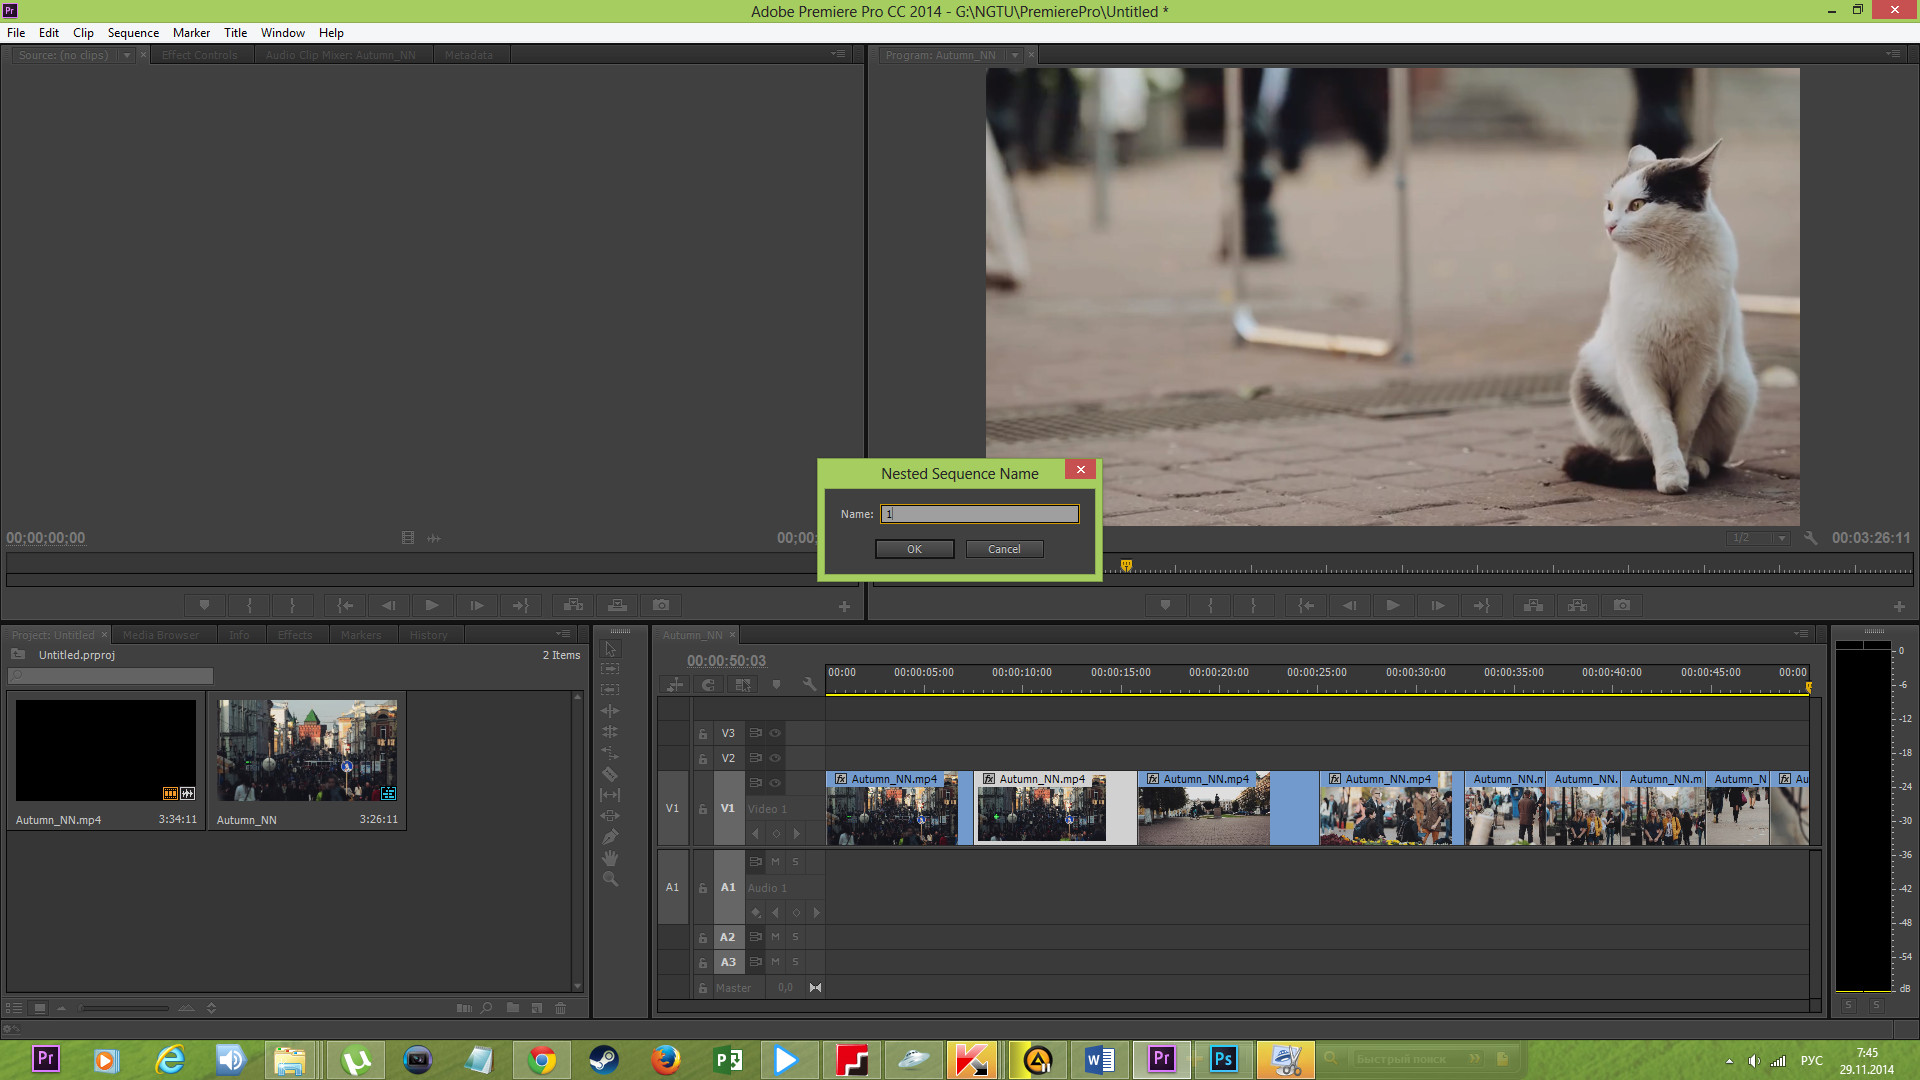This screenshot has width=1920, height=1080.
Task: Select the Slip tool
Action: (x=611, y=795)
